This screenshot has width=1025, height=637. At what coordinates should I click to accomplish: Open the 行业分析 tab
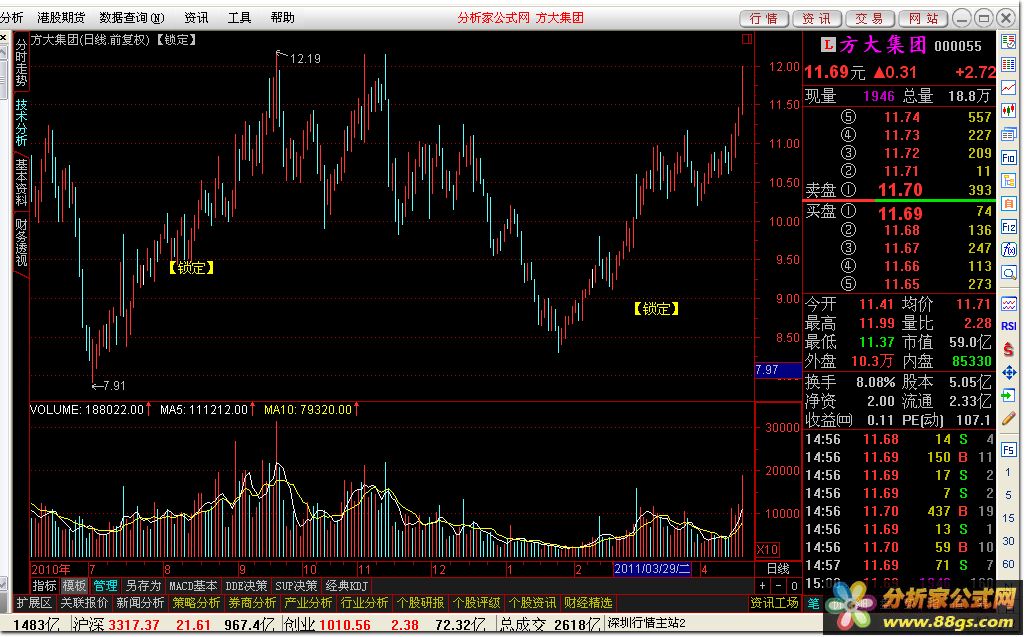(x=365, y=603)
